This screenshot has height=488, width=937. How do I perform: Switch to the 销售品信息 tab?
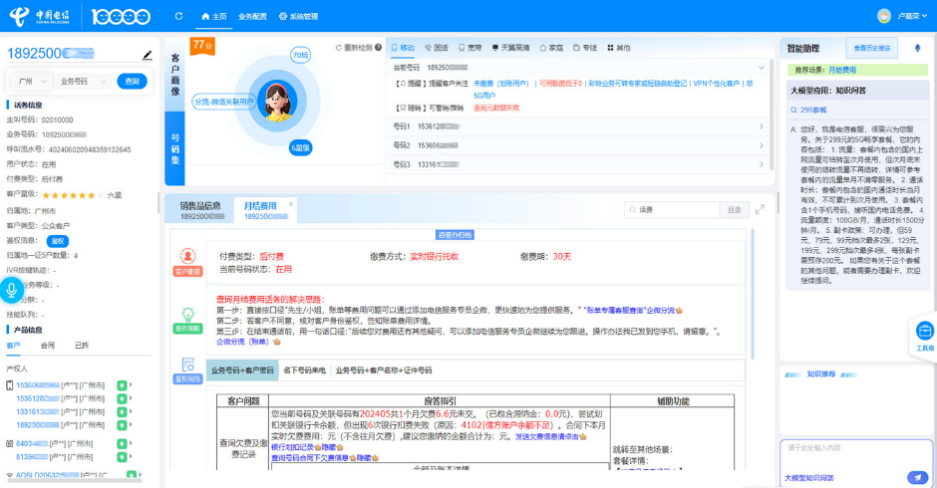pyautogui.click(x=200, y=210)
